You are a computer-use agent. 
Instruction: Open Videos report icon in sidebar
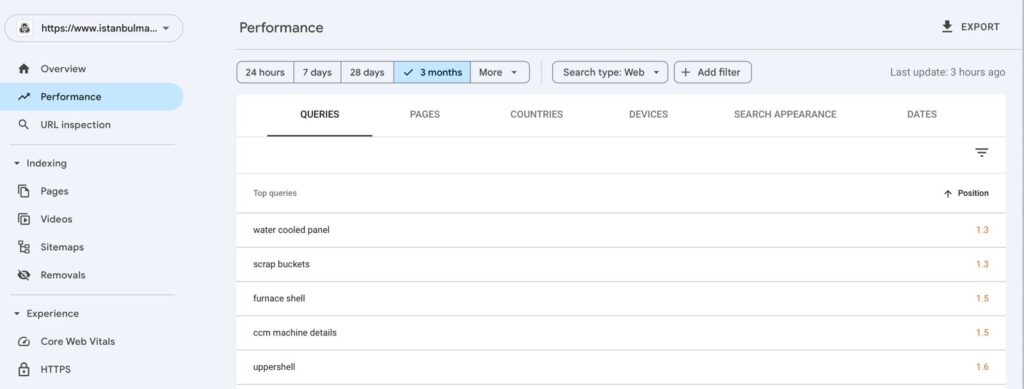tap(24, 219)
